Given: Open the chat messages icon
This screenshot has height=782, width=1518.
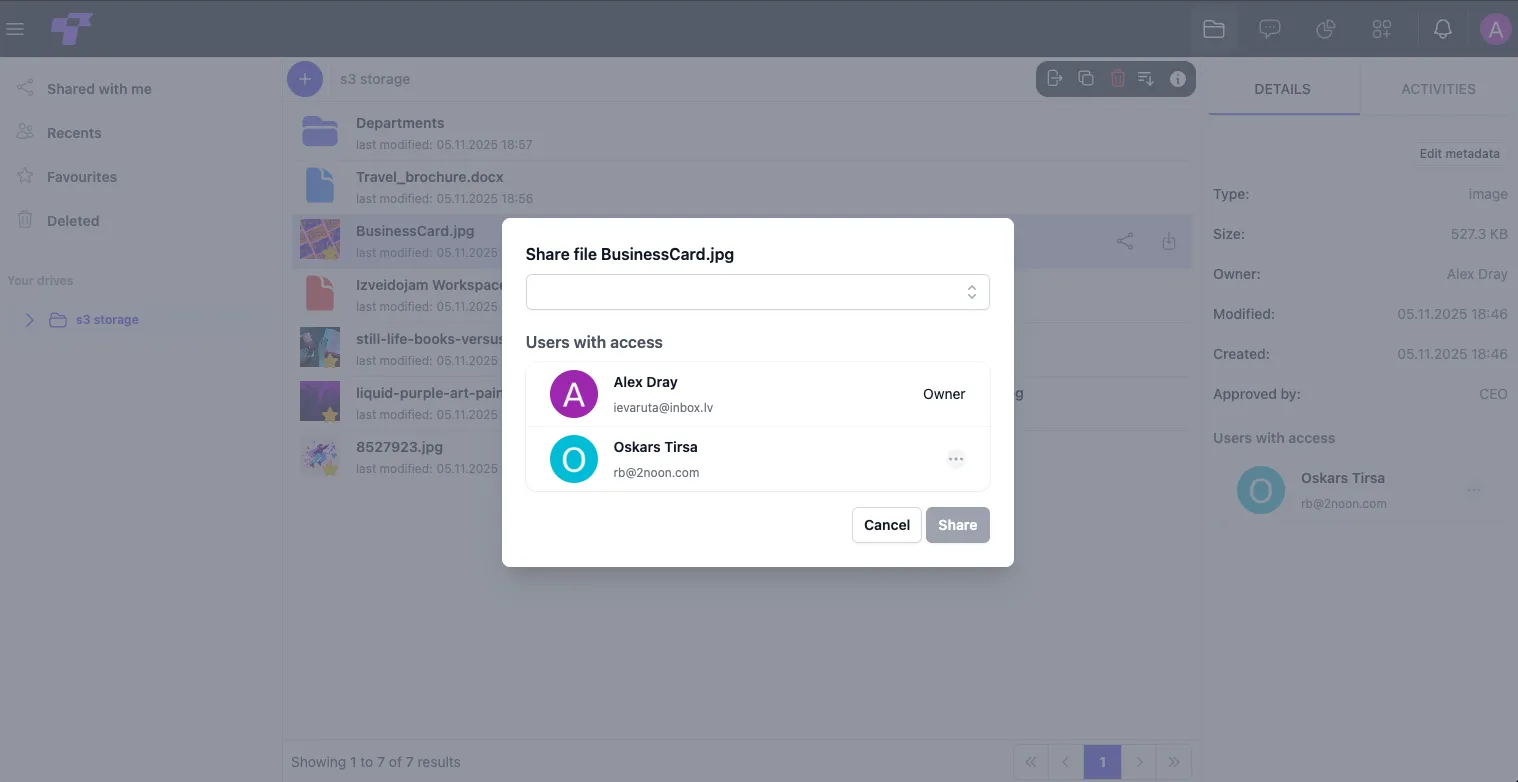Looking at the screenshot, I should click(1270, 29).
